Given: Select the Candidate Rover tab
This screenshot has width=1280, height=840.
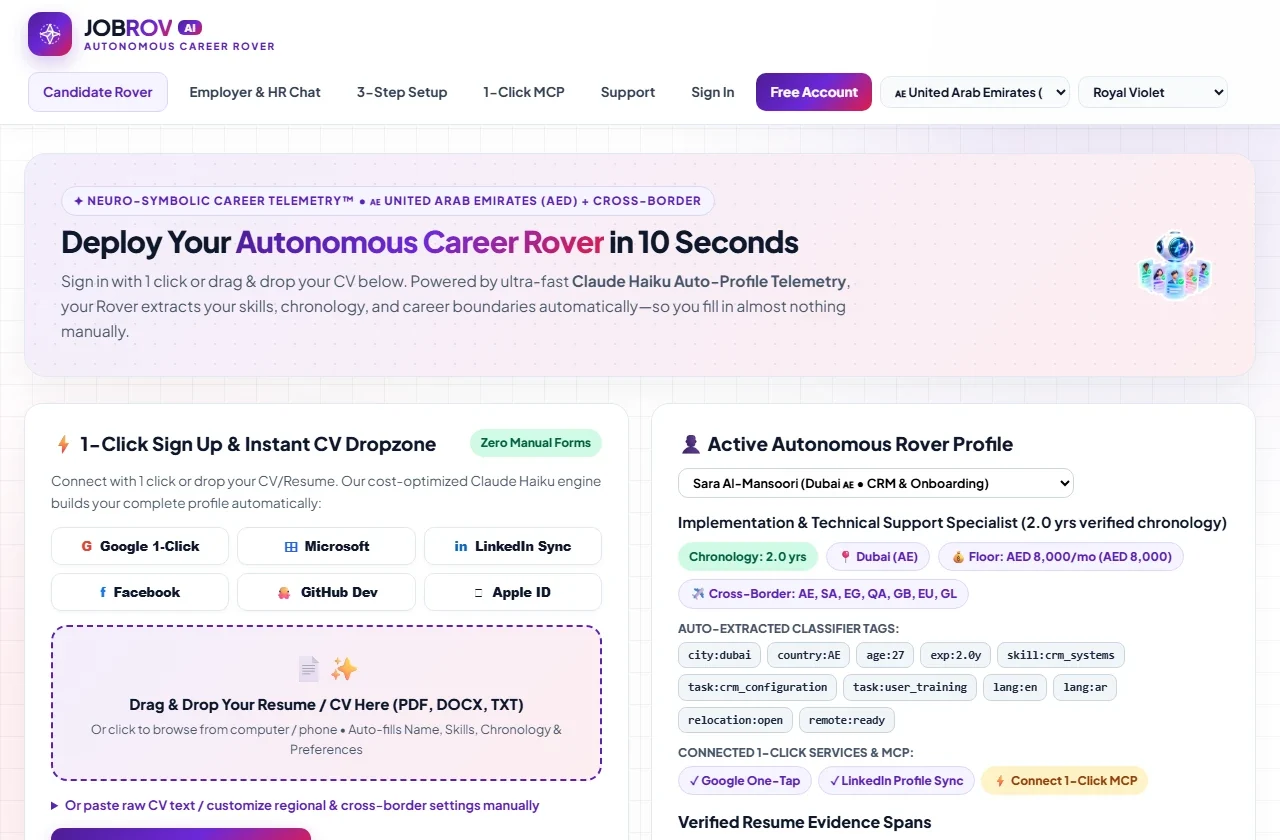Looking at the screenshot, I should [x=98, y=92].
